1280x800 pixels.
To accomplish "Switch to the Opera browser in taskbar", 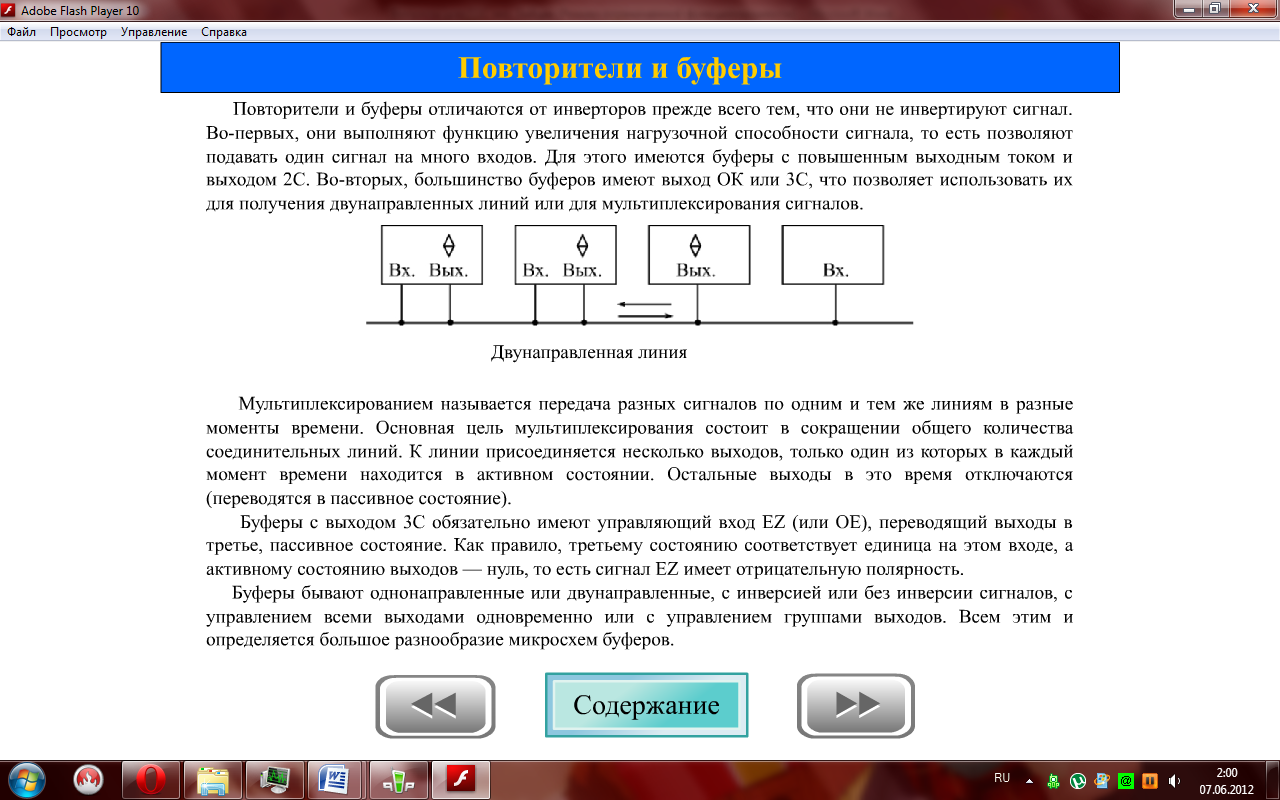I will click(x=151, y=780).
